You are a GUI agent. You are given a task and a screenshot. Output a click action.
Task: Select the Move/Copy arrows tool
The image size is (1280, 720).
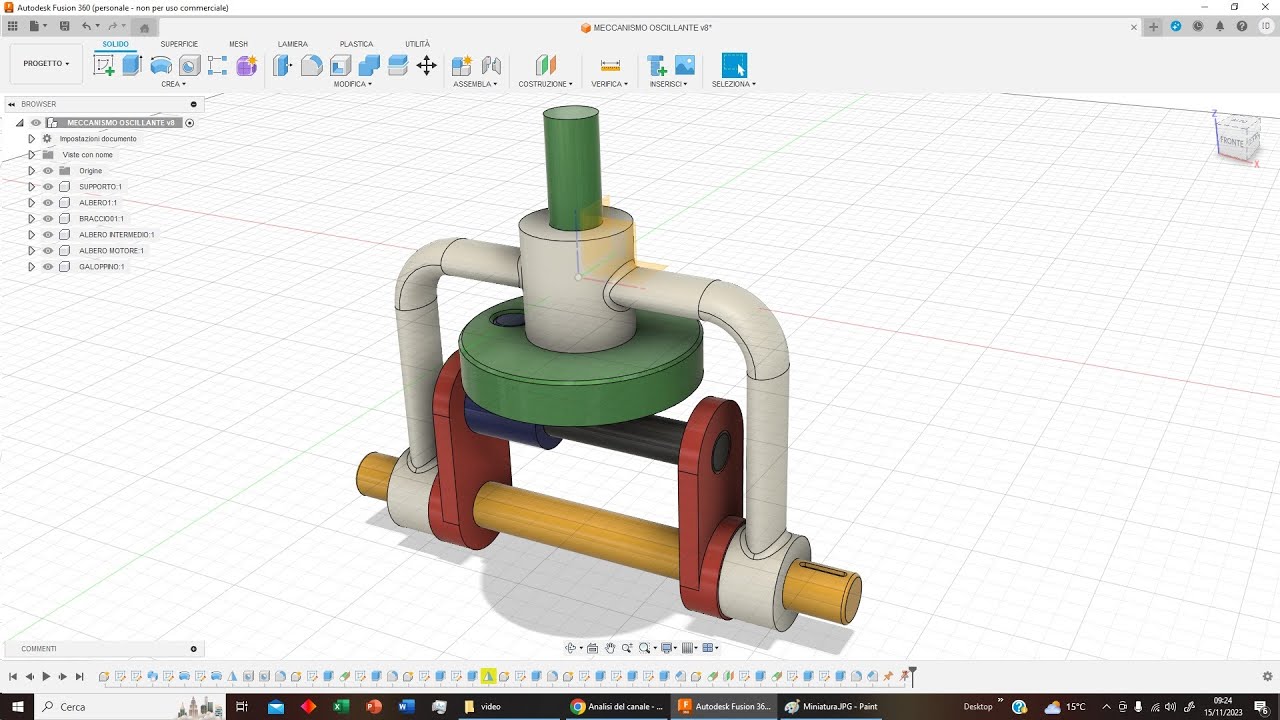[426, 66]
